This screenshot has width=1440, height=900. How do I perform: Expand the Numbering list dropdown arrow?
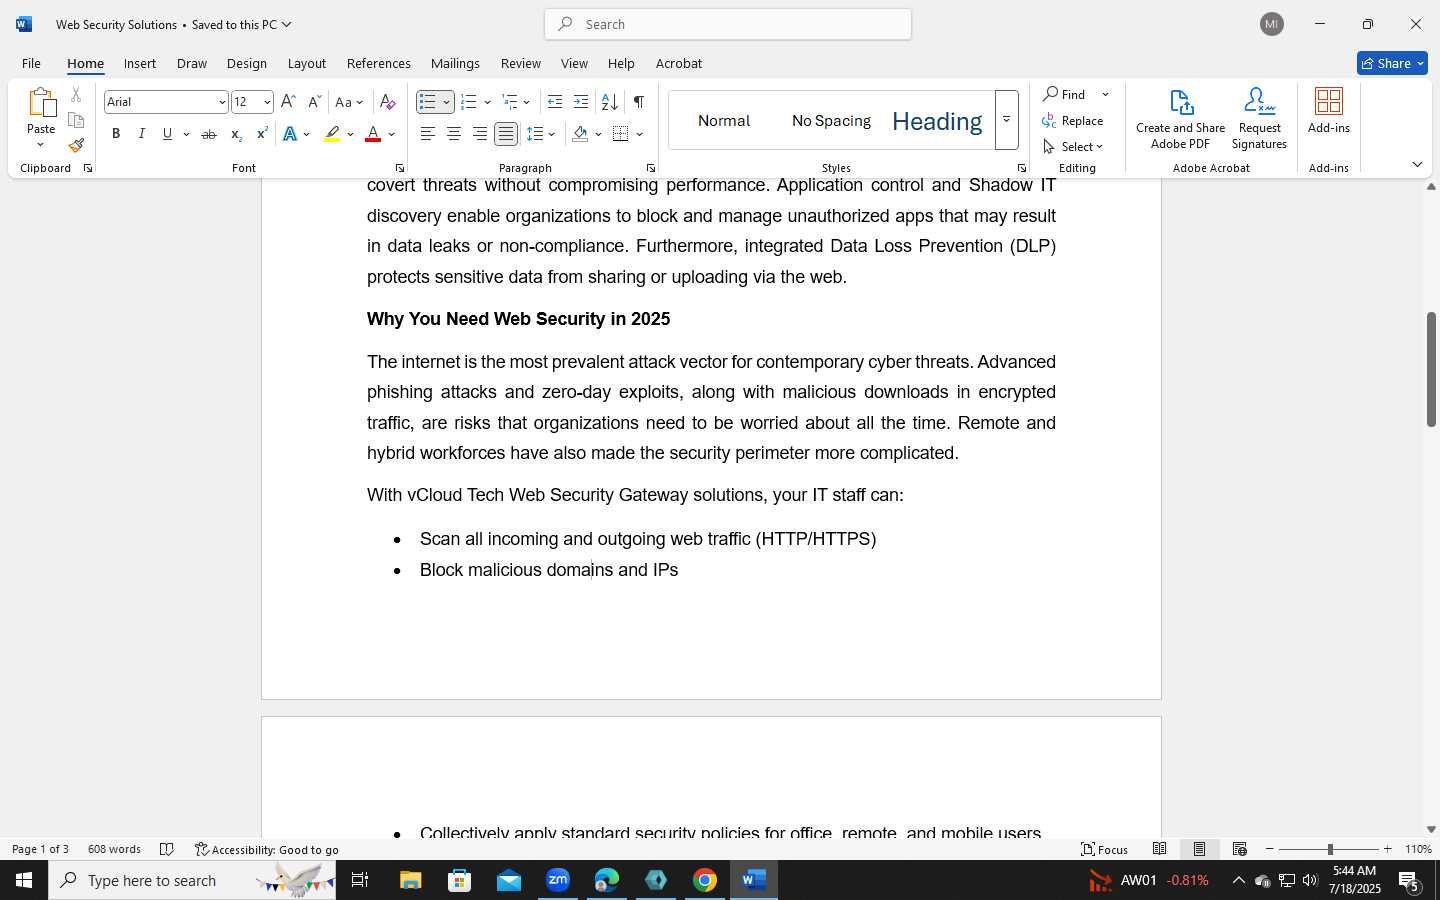click(x=487, y=102)
